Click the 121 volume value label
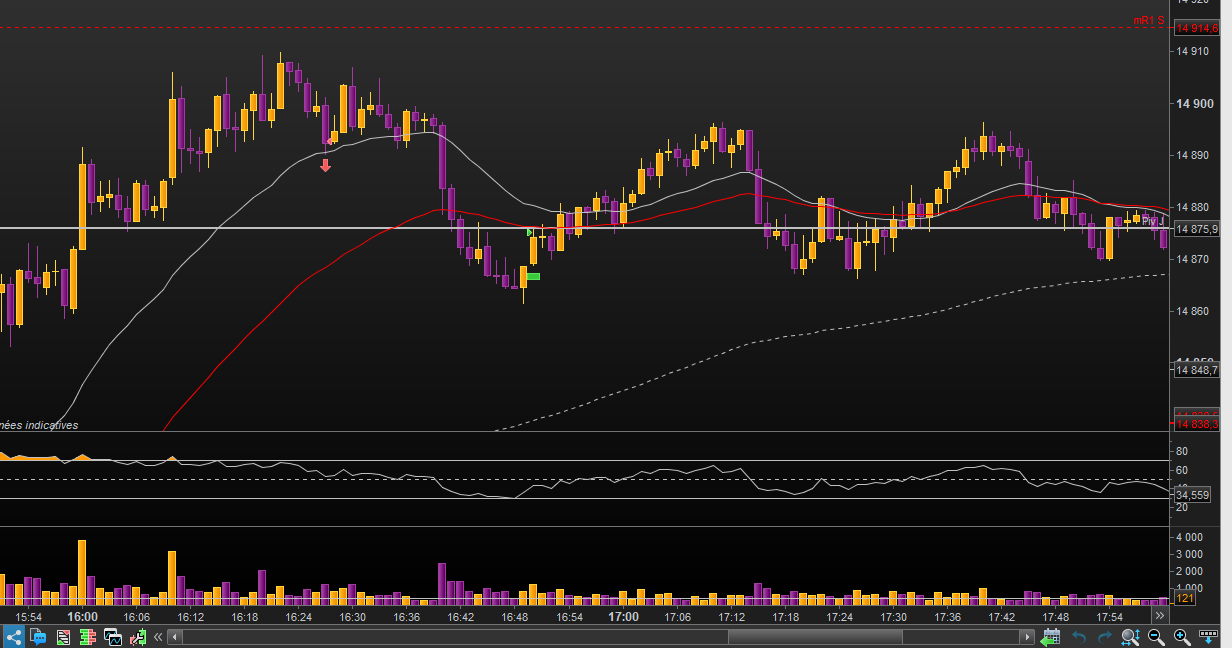The image size is (1232, 648). pyautogui.click(x=1183, y=598)
